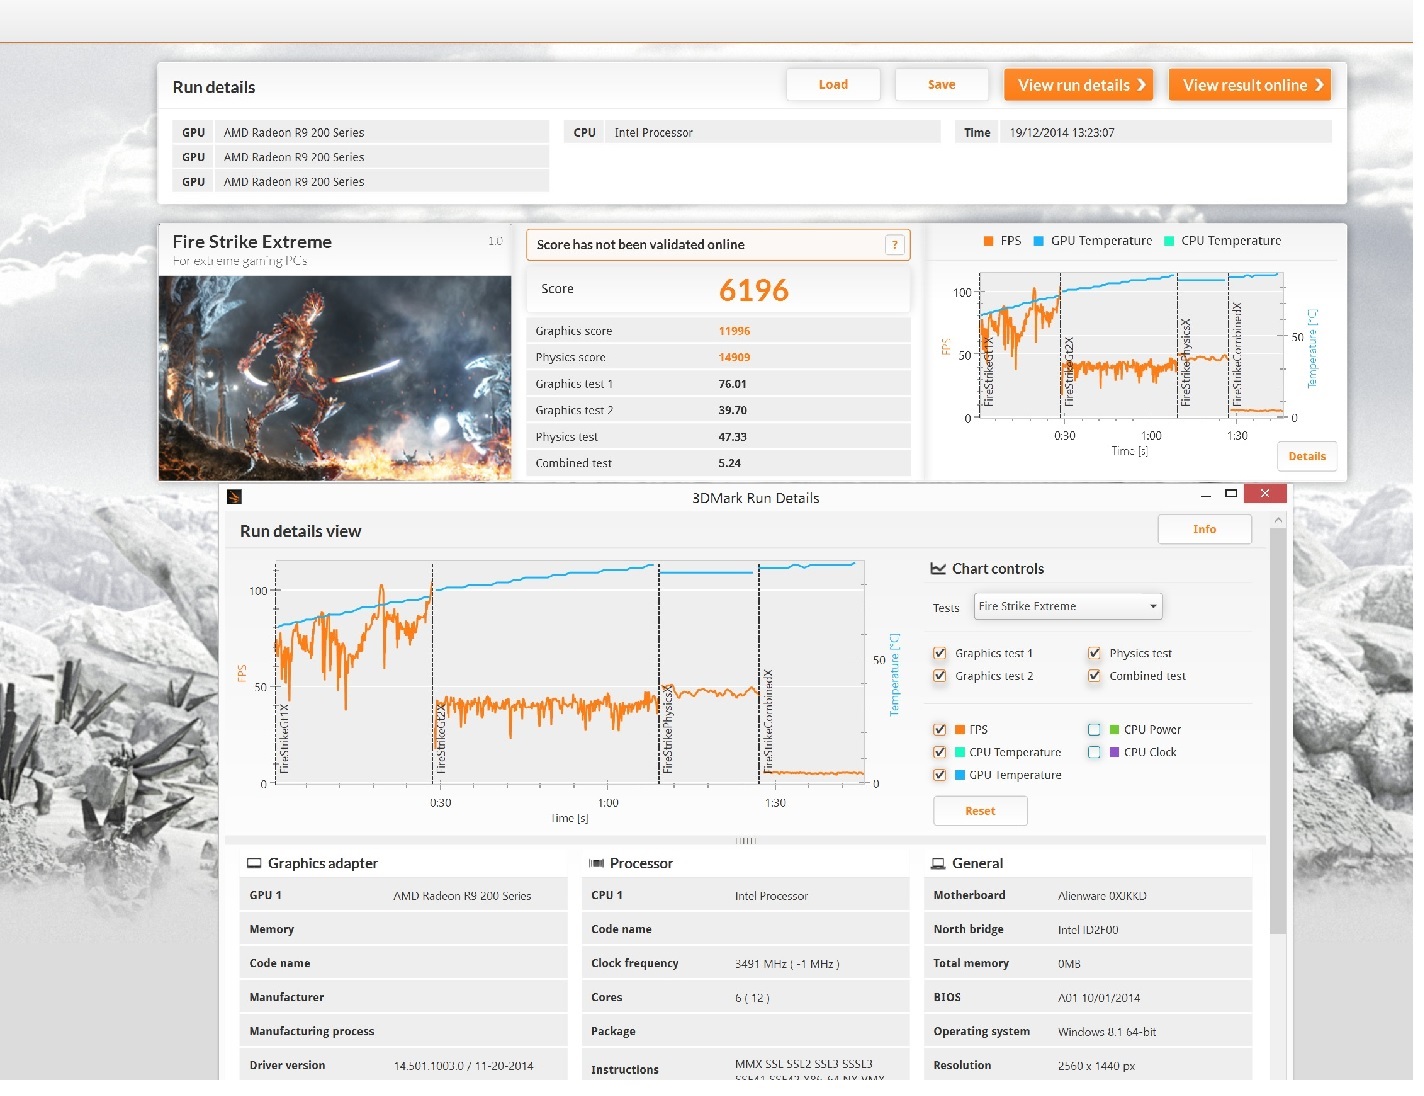Click the General section laptop icon
Image resolution: width=1424 pixels, height=1096 pixels.
tap(938, 863)
